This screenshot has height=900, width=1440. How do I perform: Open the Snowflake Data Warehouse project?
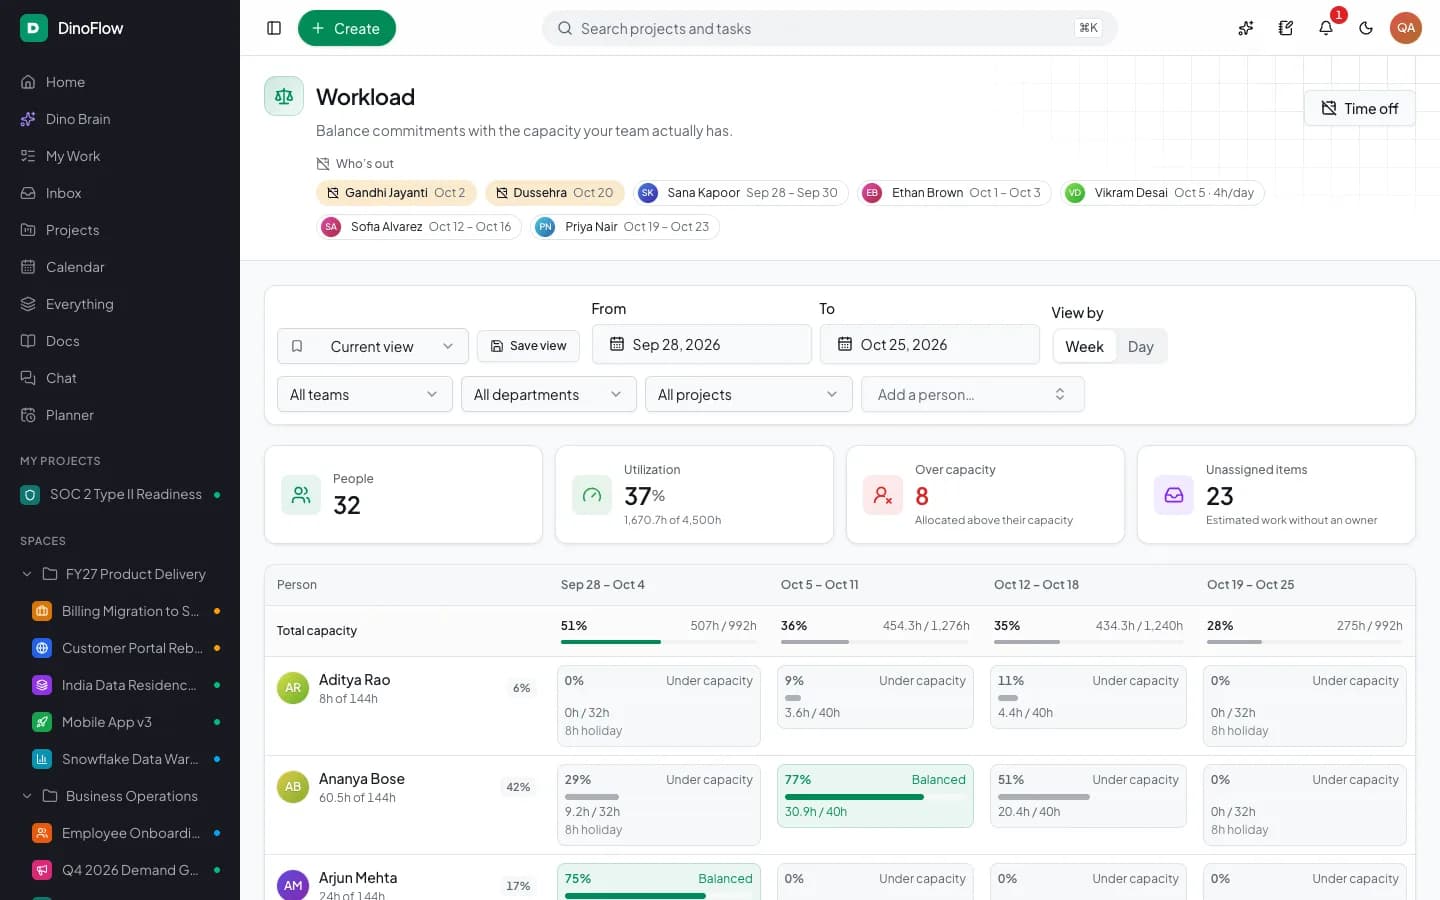point(120,759)
